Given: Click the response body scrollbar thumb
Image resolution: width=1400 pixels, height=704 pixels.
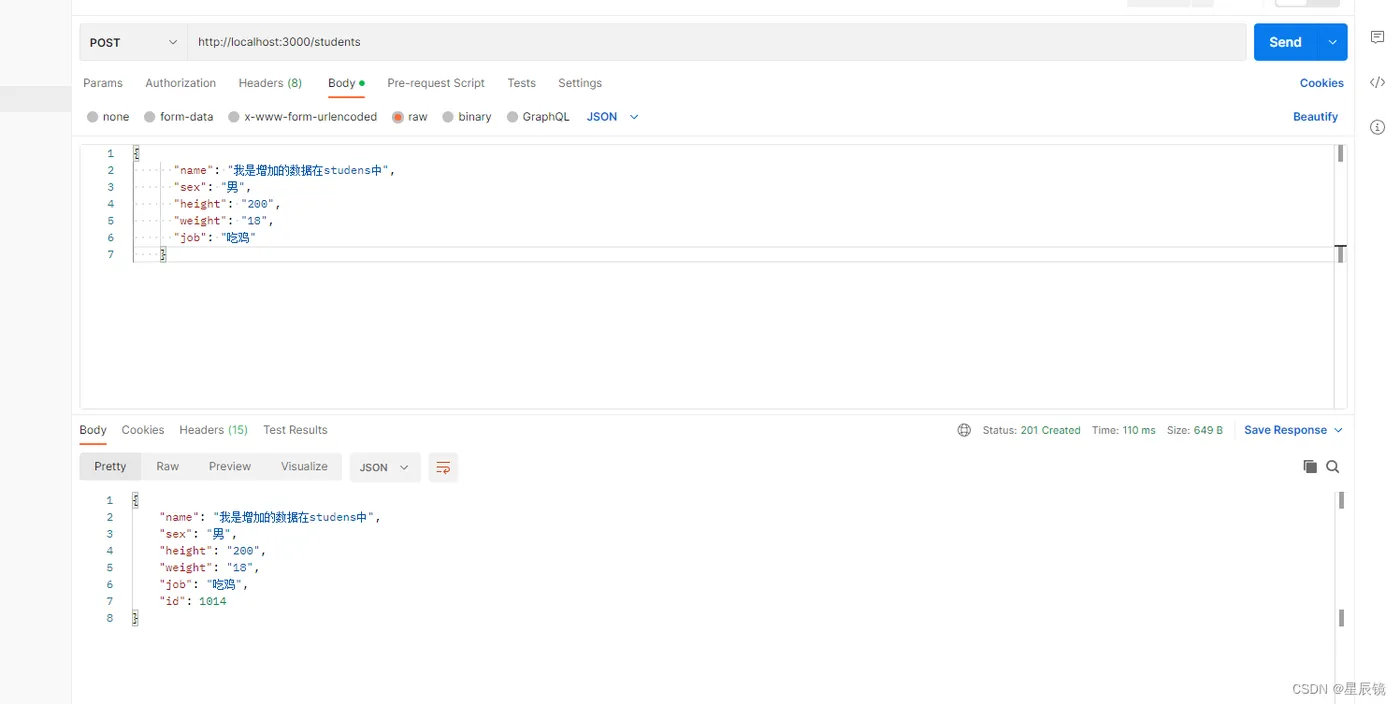Looking at the screenshot, I should 1341,499.
